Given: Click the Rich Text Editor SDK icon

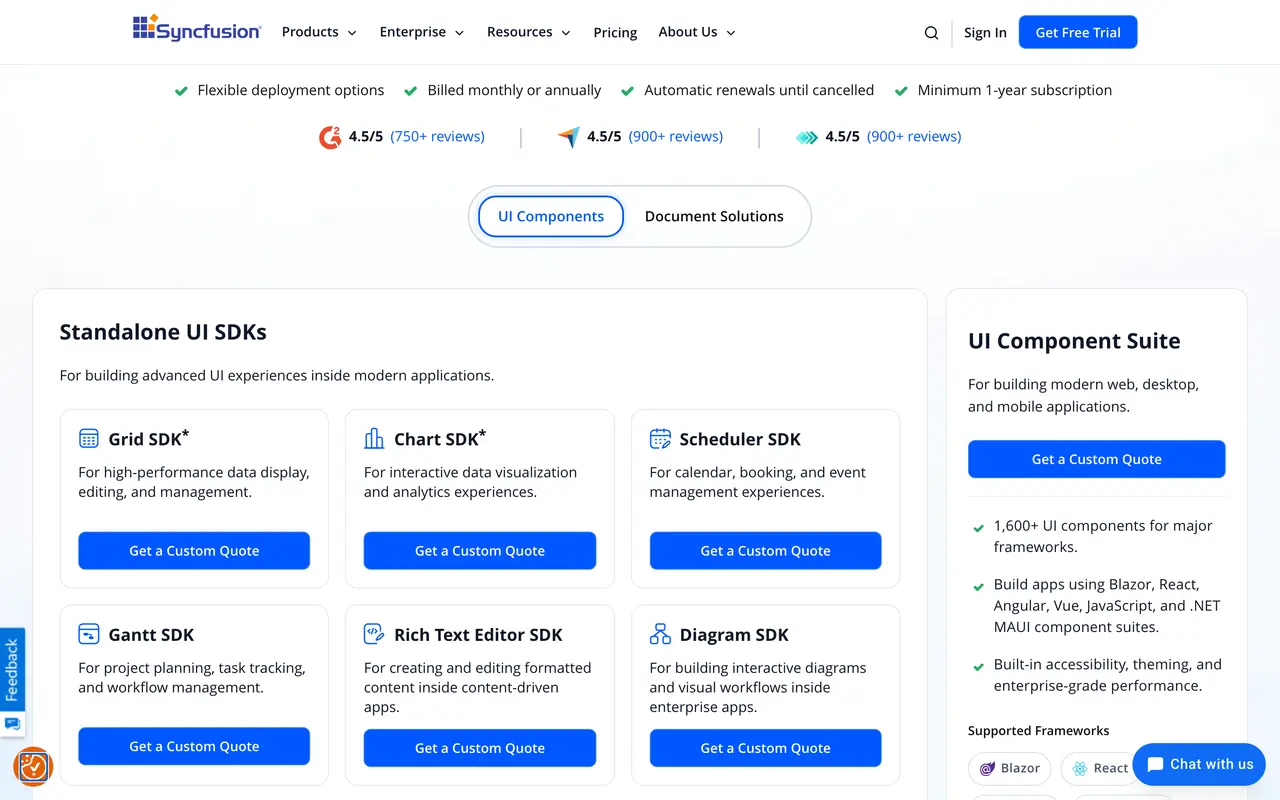Looking at the screenshot, I should click(x=374, y=634).
